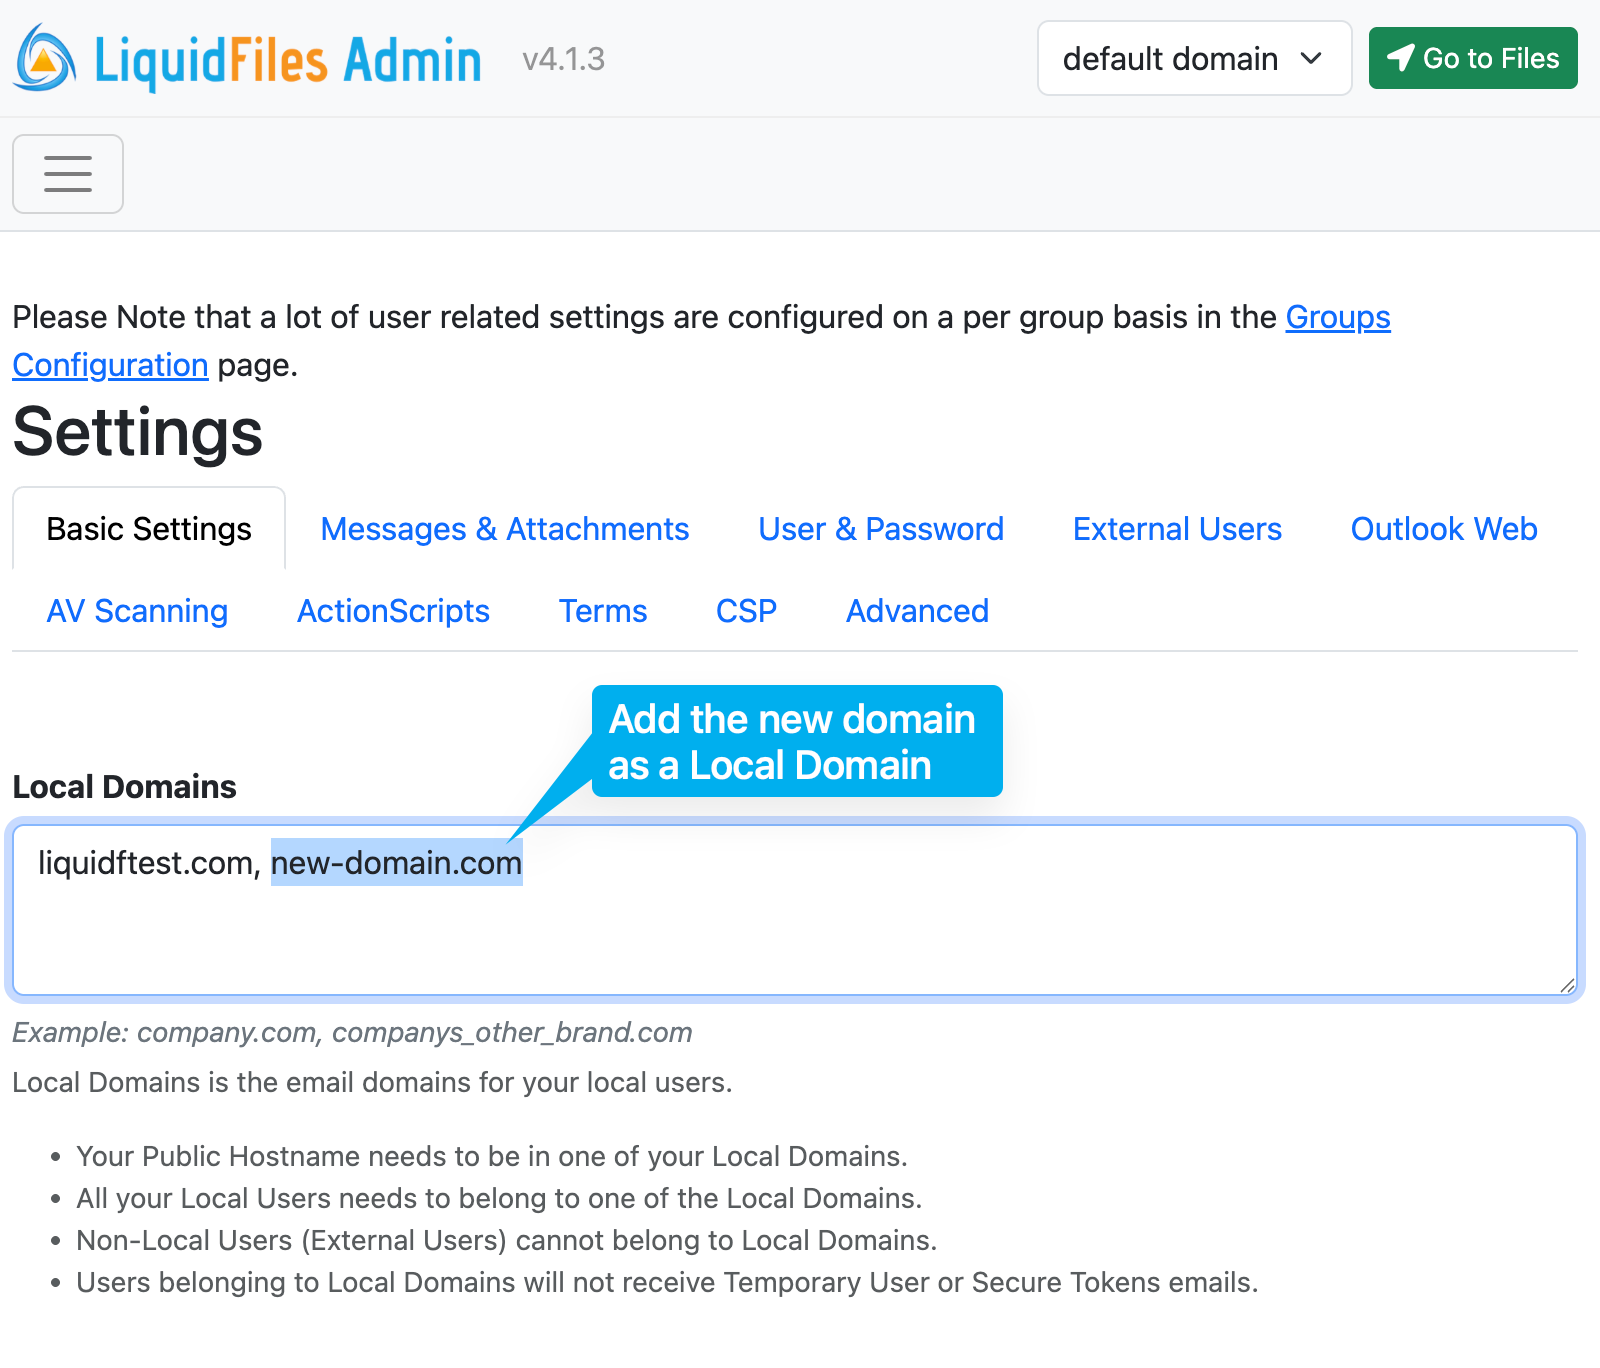Click the Go to Files button
Viewport: 1600px width, 1368px height.
click(1472, 58)
